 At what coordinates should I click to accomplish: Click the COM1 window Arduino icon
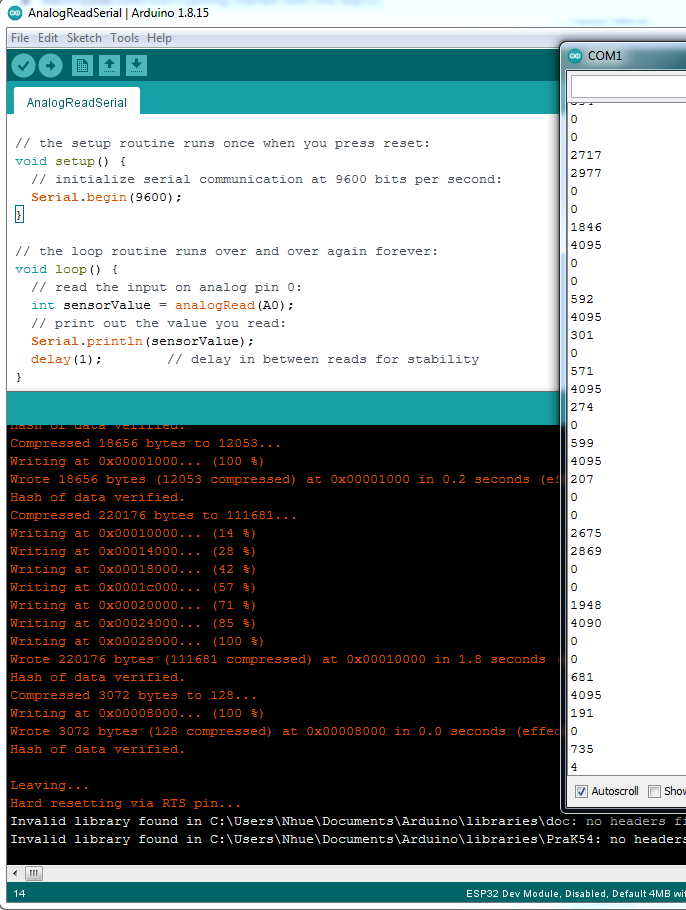(575, 56)
